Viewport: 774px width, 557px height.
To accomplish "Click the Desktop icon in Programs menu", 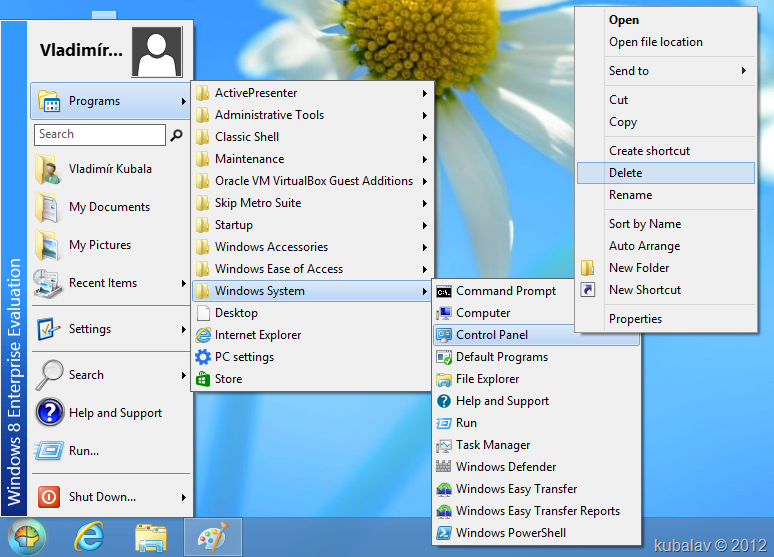I will click(x=203, y=313).
